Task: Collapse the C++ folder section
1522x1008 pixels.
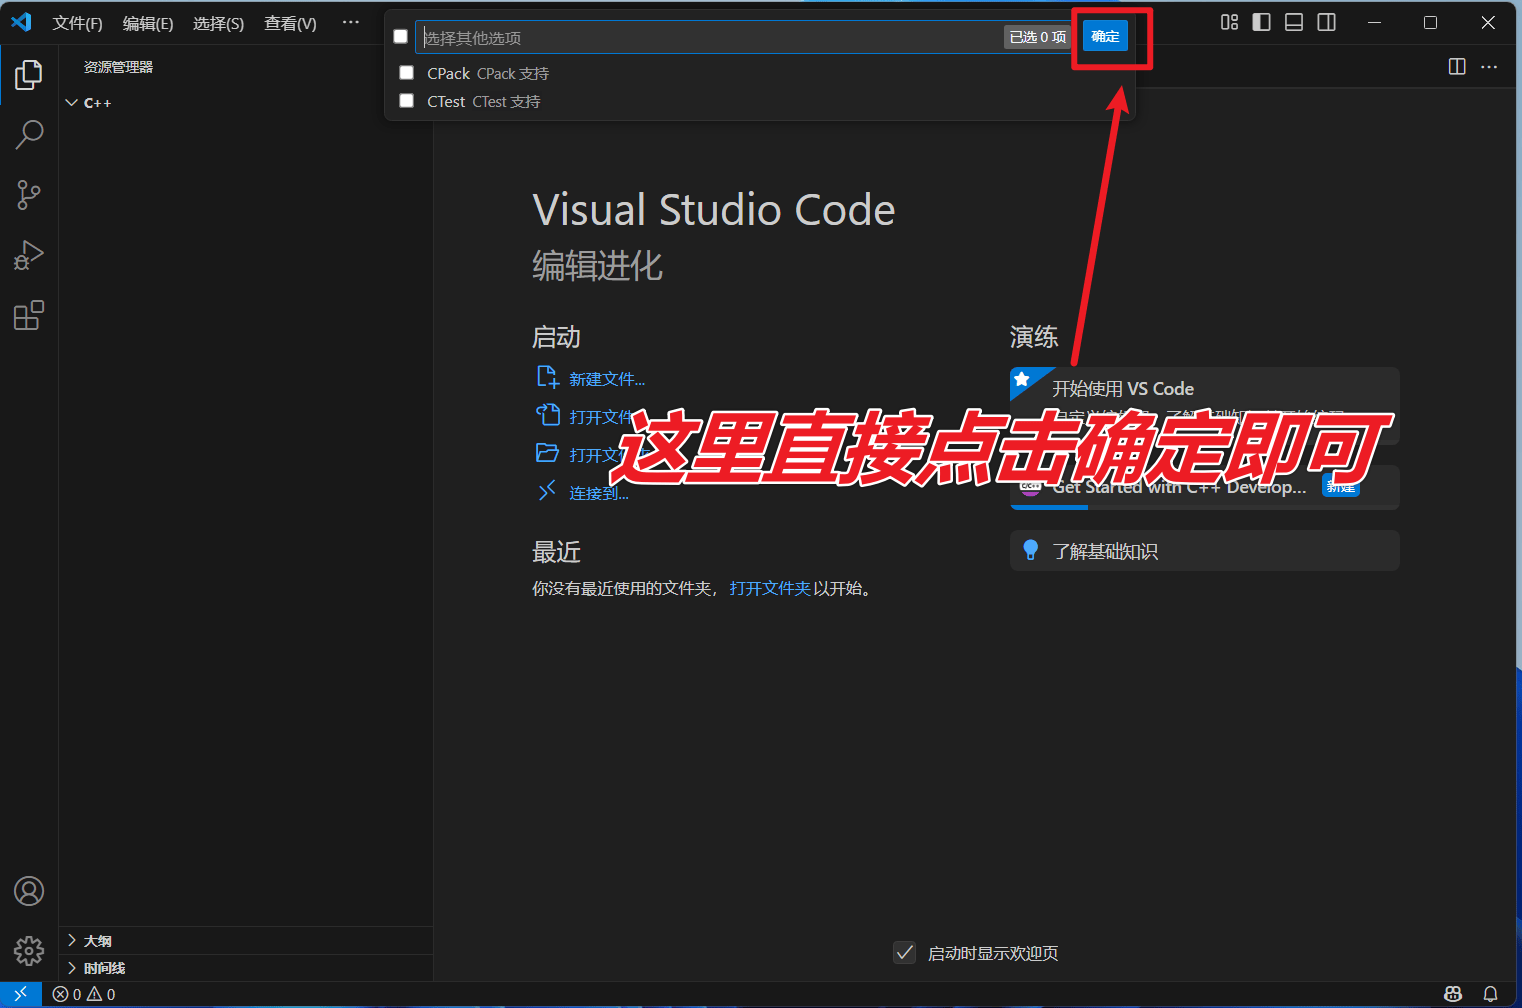Action: point(72,103)
